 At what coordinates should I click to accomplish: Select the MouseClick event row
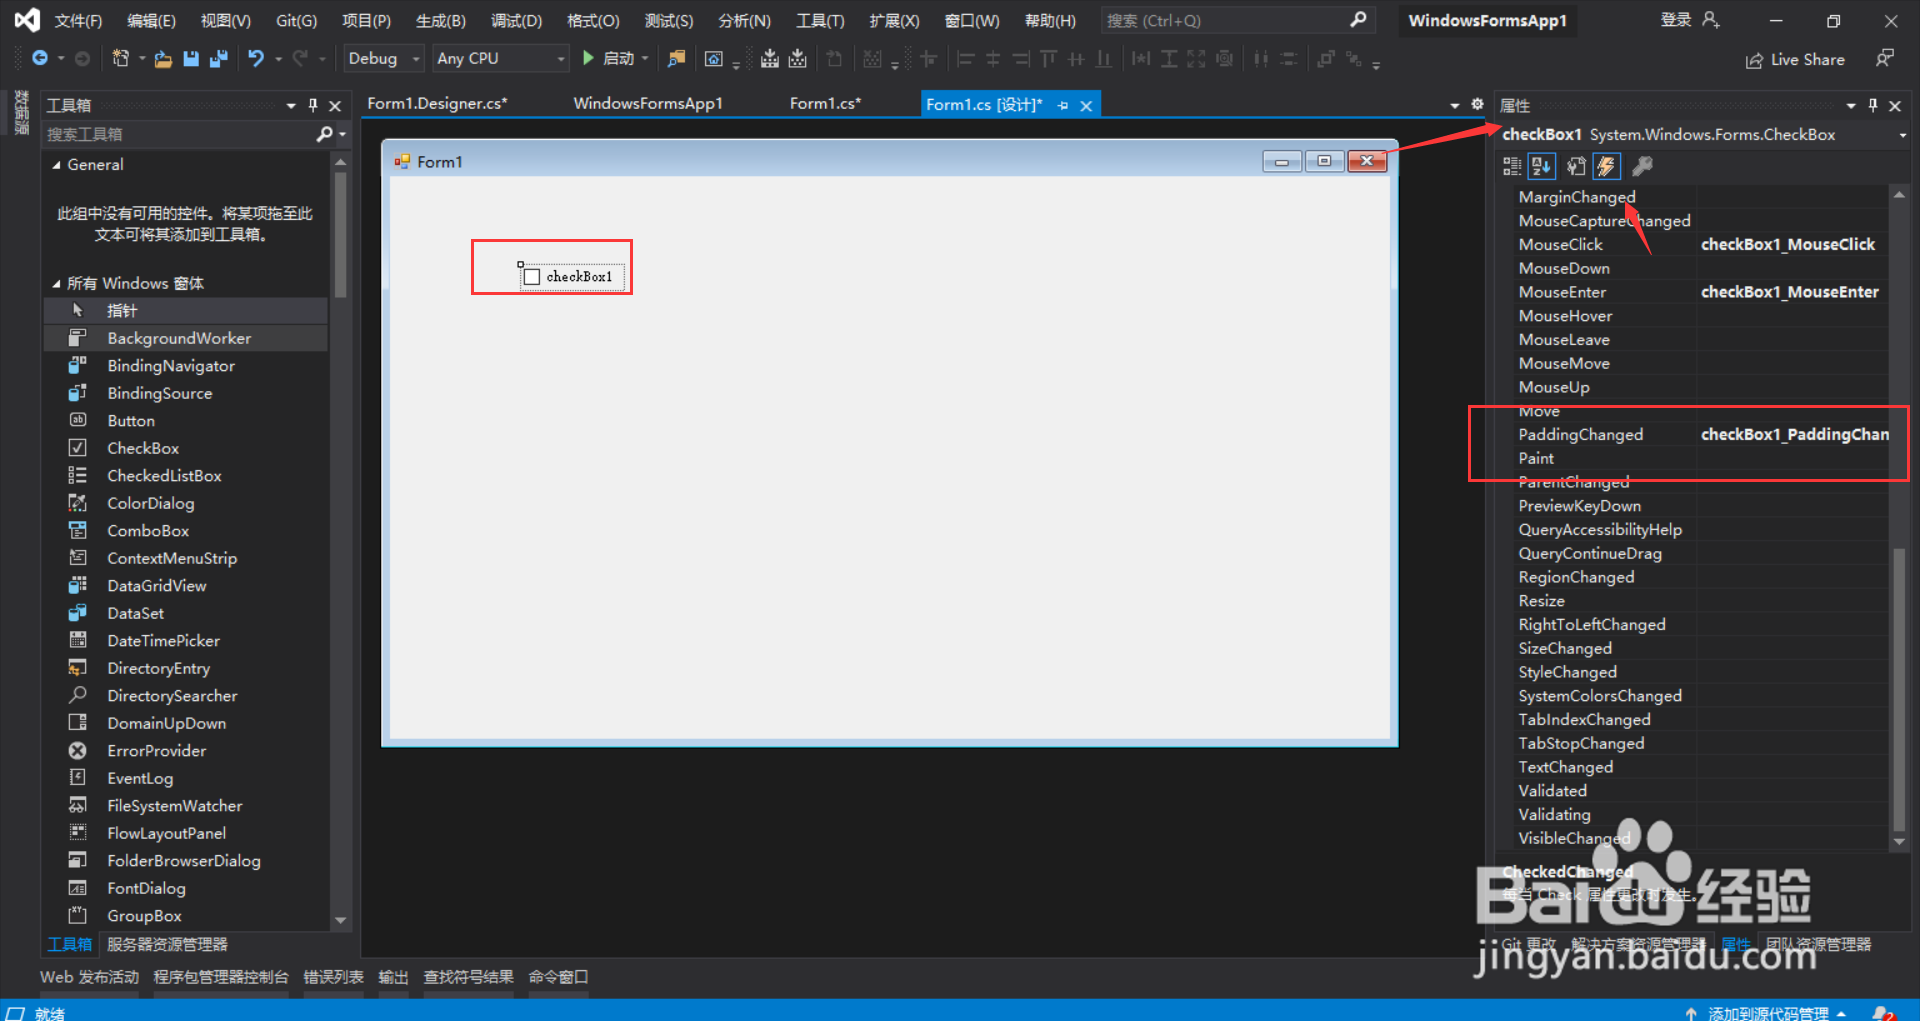point(1701,245)
